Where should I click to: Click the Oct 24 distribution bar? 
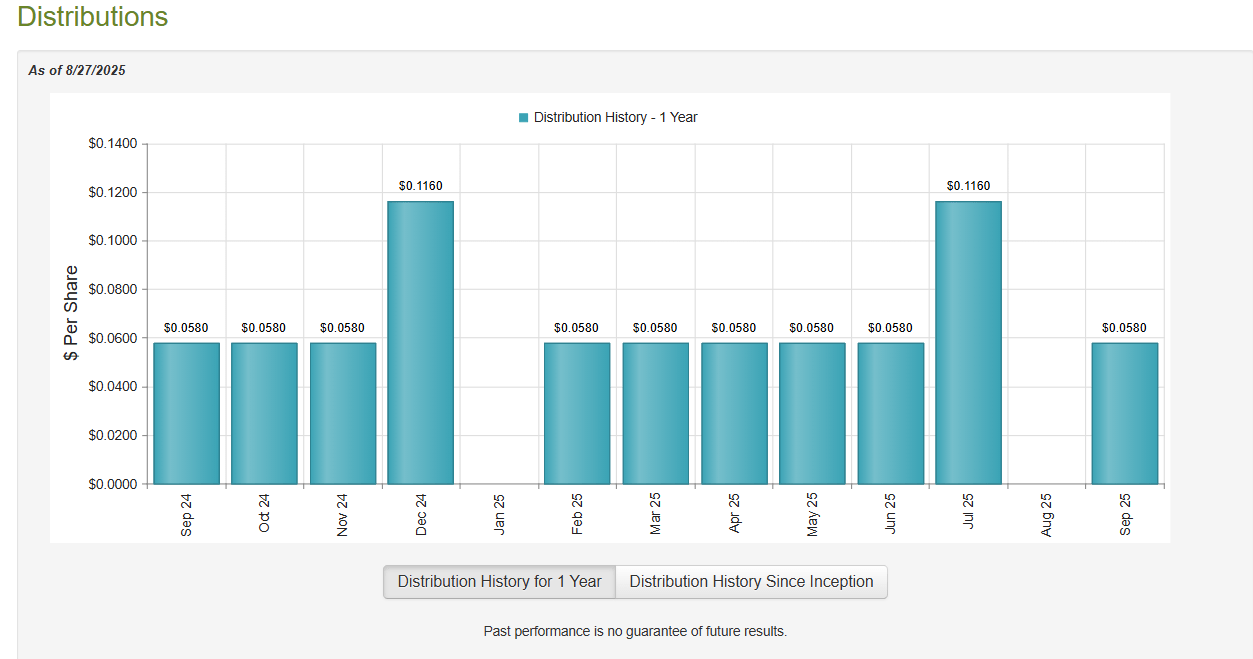click(x=264, y=413)
